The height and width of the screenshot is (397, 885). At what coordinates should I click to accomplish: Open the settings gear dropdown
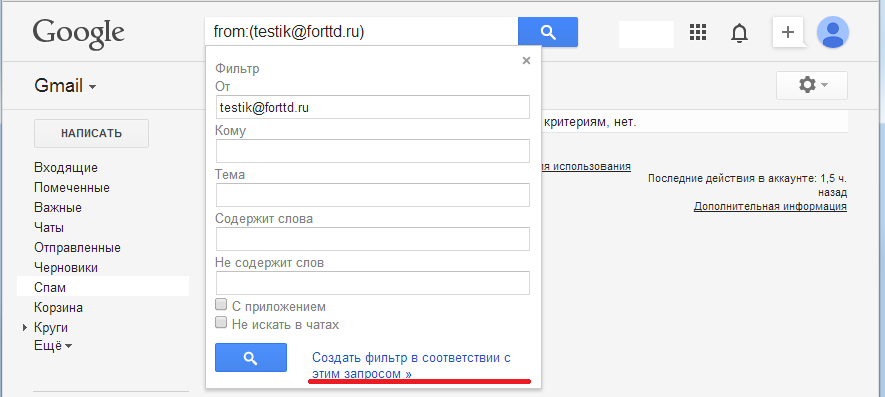812,85
